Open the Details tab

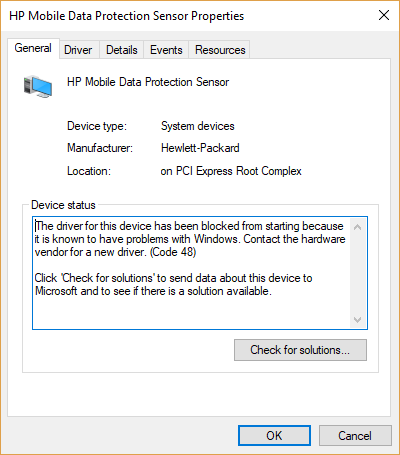122,50
